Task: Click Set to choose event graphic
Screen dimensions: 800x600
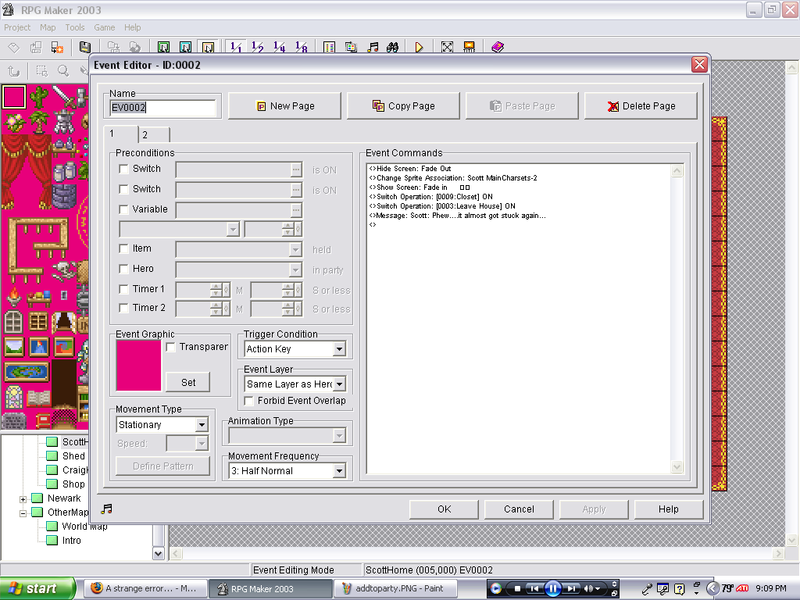Action: click(x=188, y=383)
